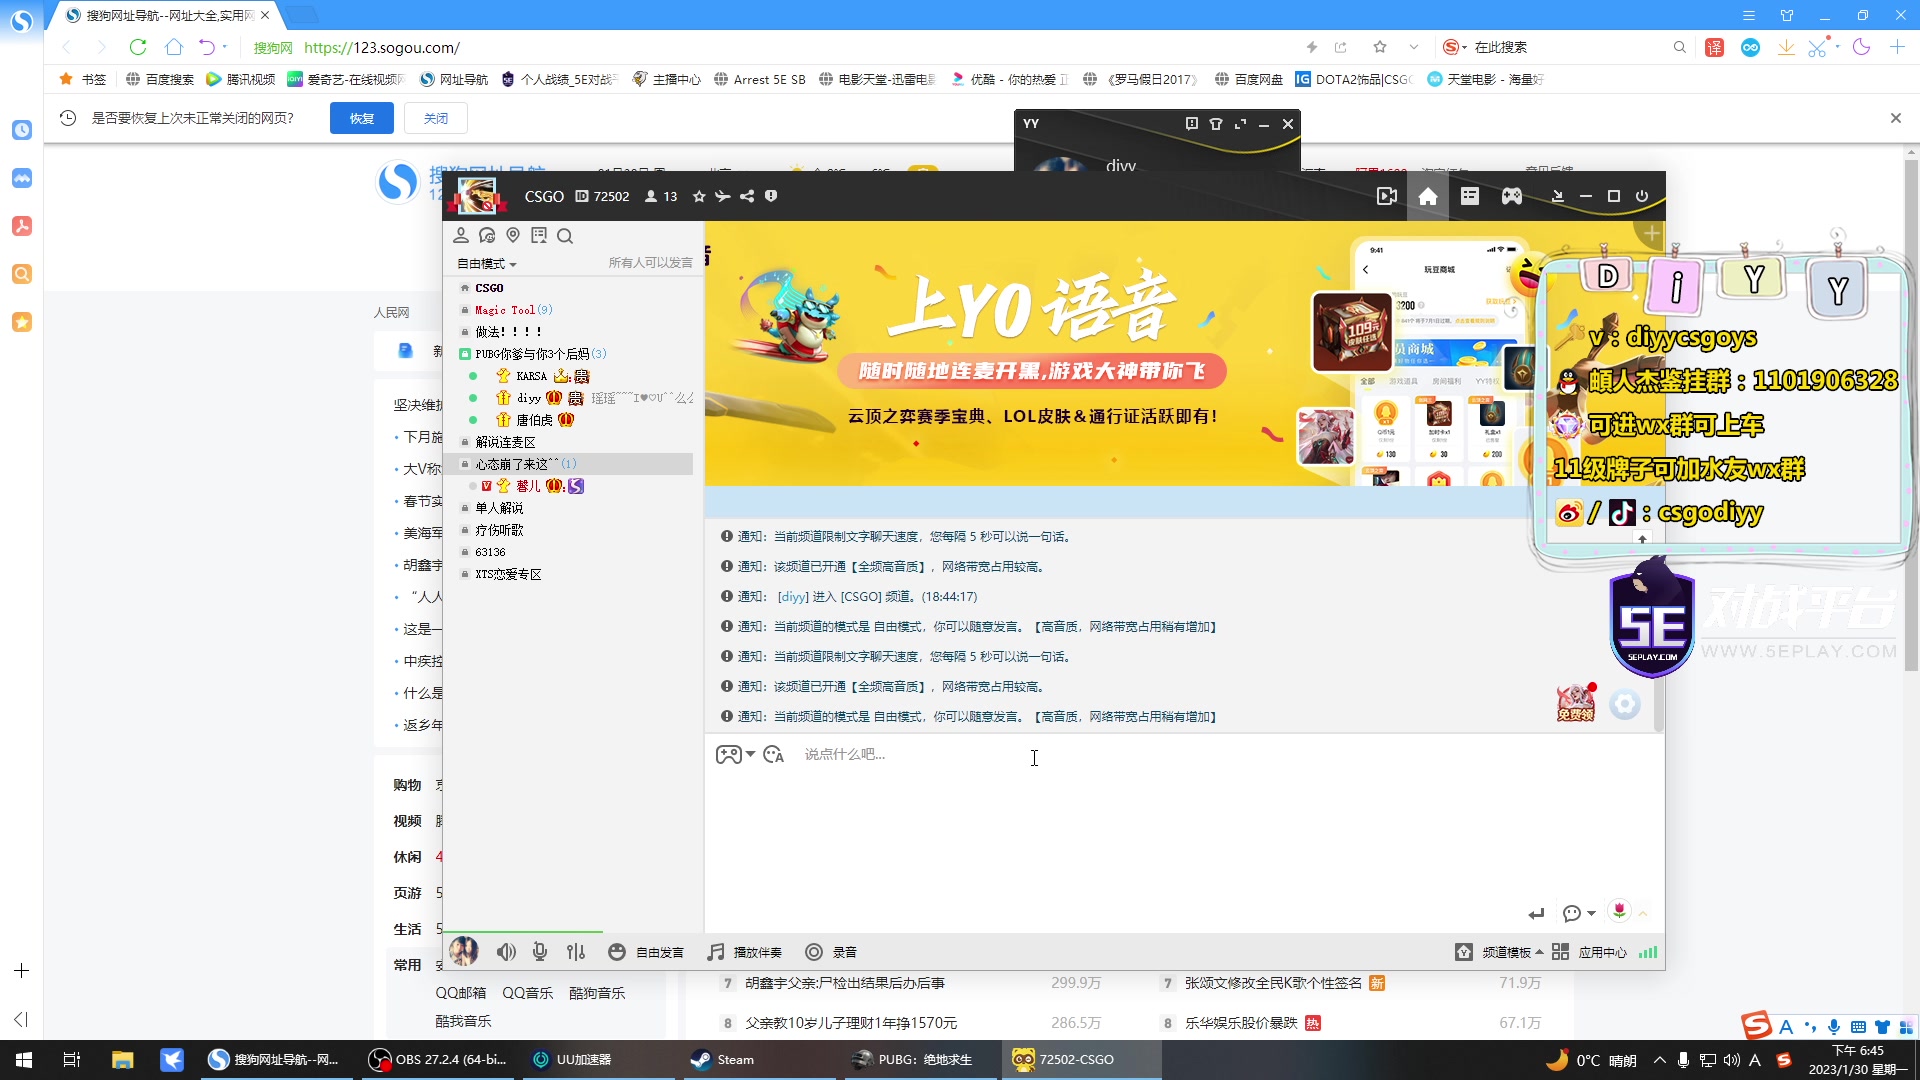This screenshot has height=1080, width=1920.
Task: Open the game emoji dropdown in the chat toolbar
Action: point(735,755)
